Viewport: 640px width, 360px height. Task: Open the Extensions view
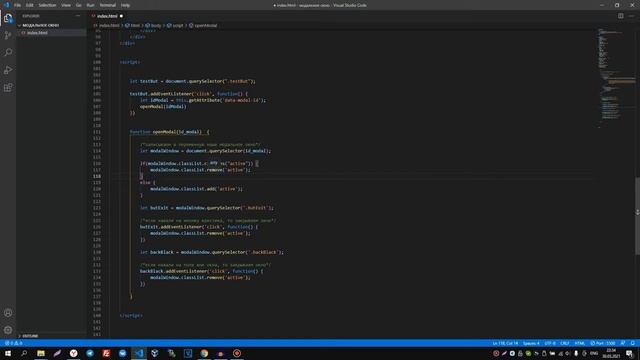coord(8,88)
